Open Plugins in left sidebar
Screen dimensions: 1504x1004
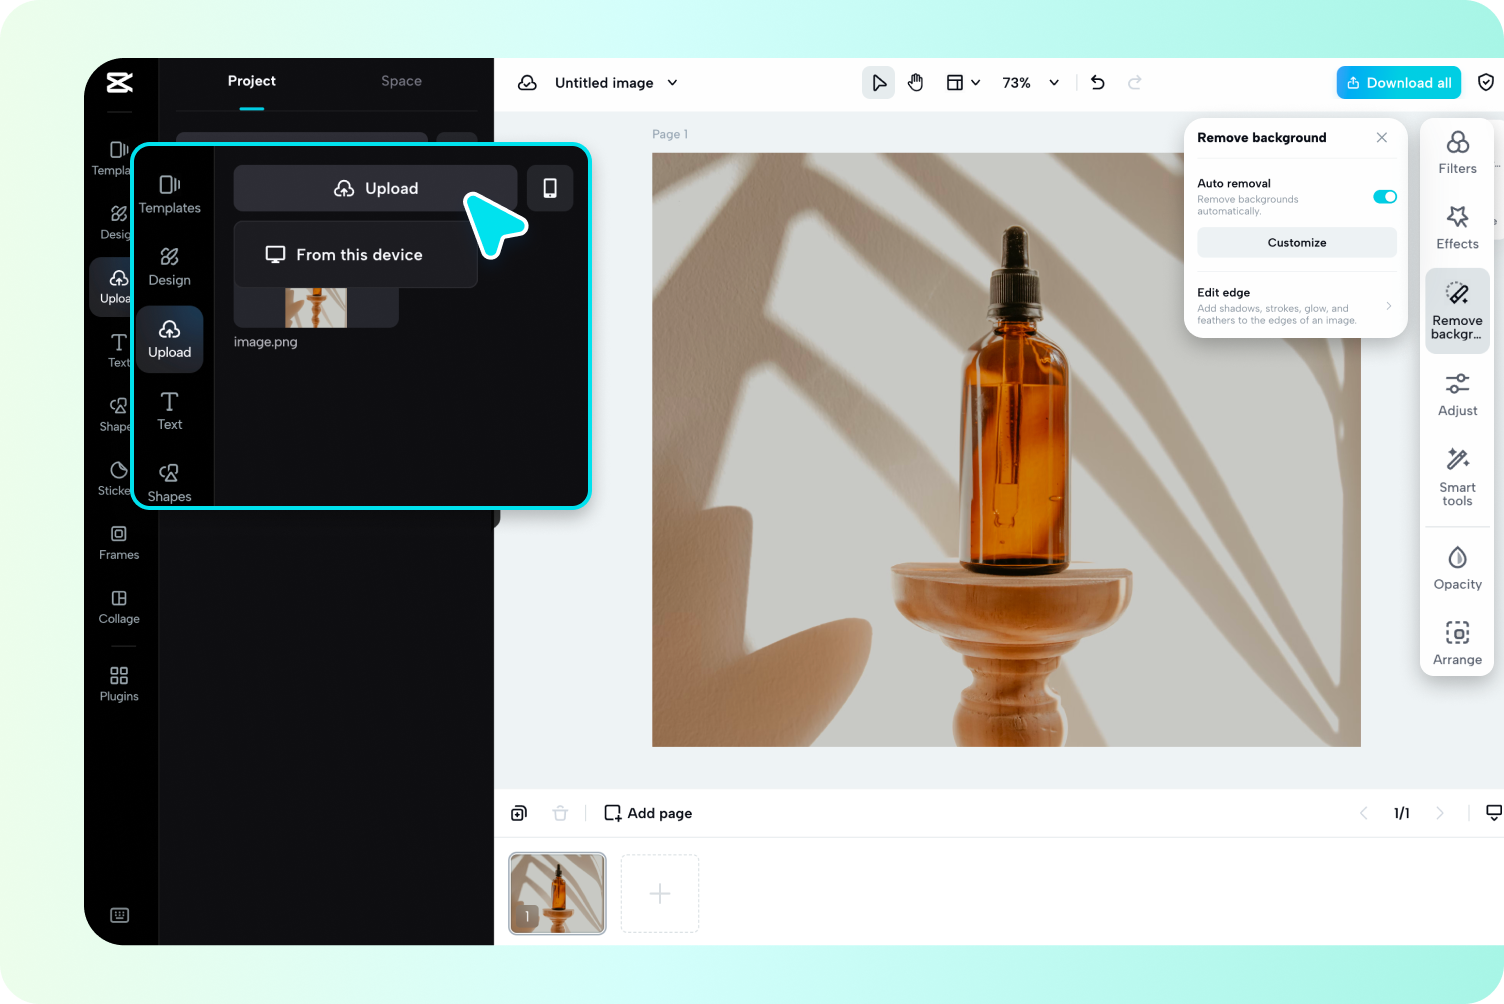[x=119, y=684]
